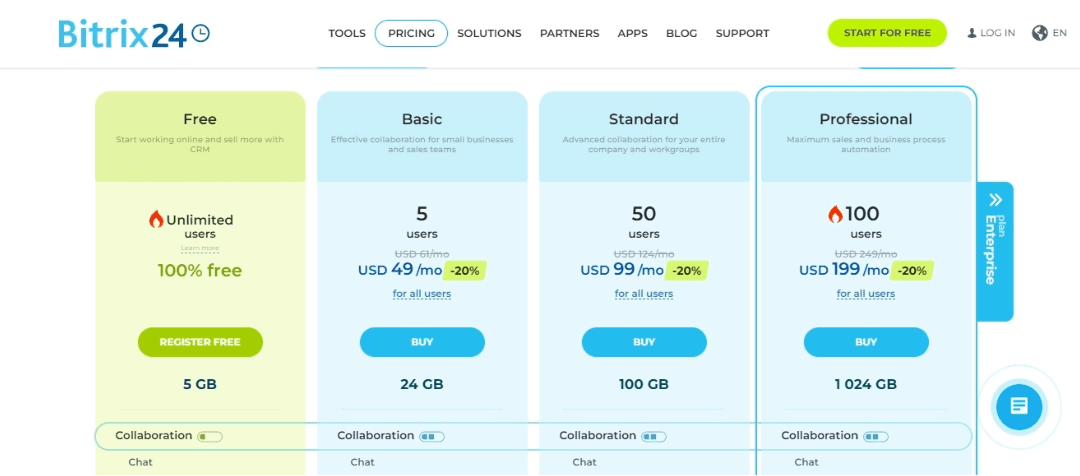Click the '50 users' count in Standard

pyautogui.click(x=644, y=222)
